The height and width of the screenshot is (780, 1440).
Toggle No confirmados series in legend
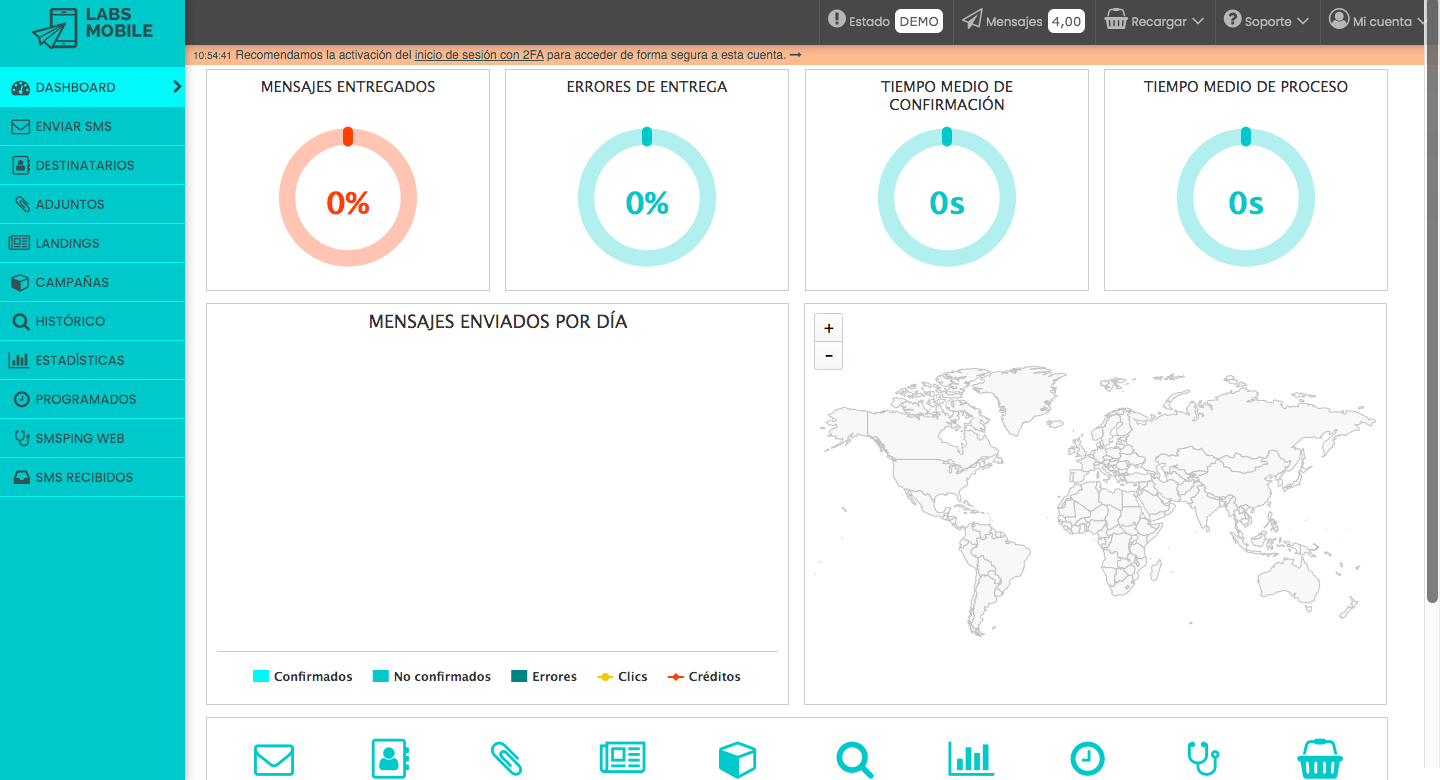[x=432, y=677]
